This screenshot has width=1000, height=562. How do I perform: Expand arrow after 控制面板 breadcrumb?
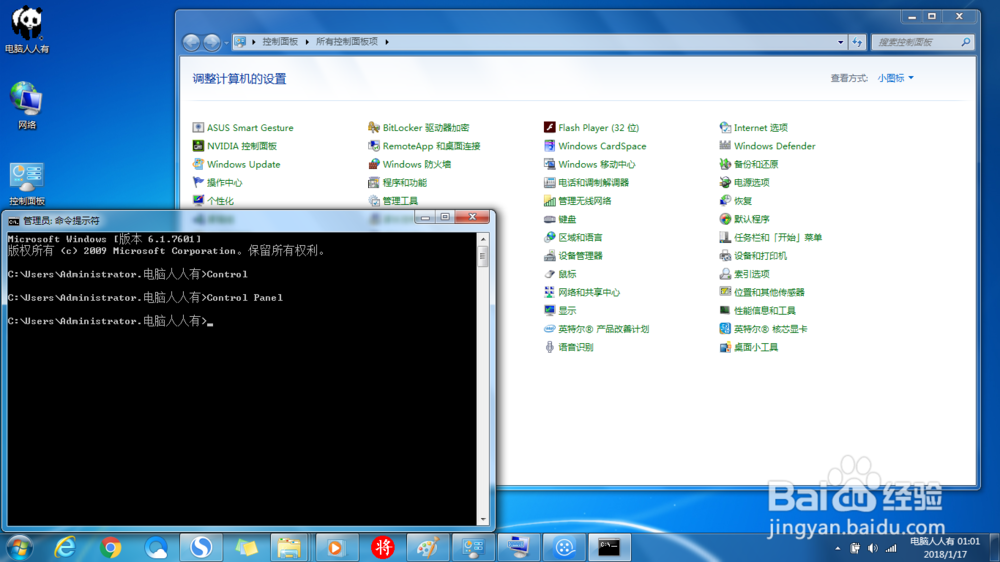(307, 41)
